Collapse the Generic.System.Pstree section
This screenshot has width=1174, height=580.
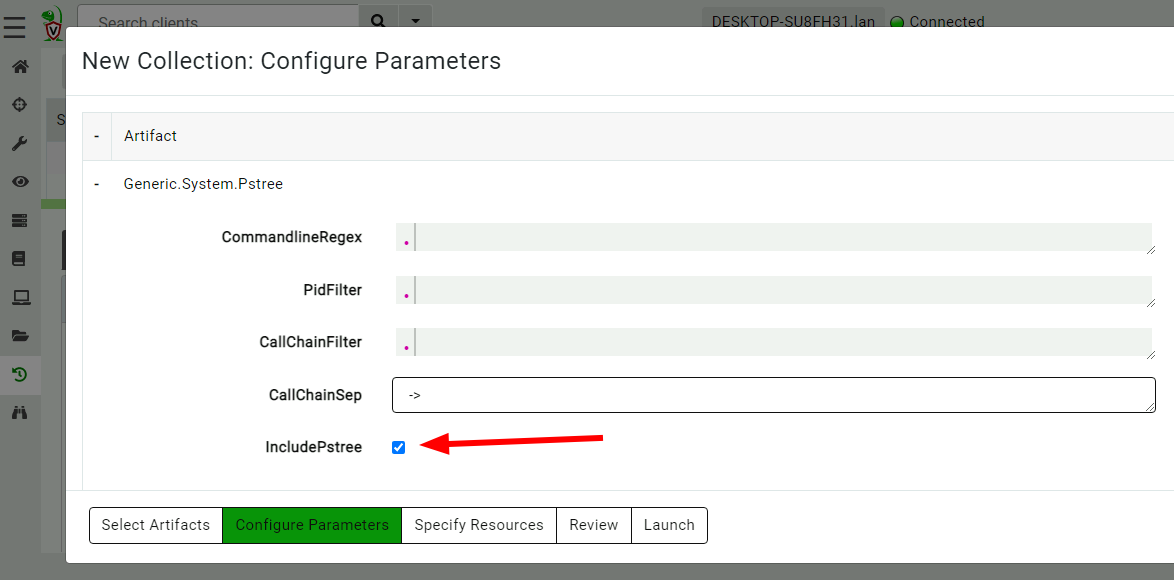97,184
